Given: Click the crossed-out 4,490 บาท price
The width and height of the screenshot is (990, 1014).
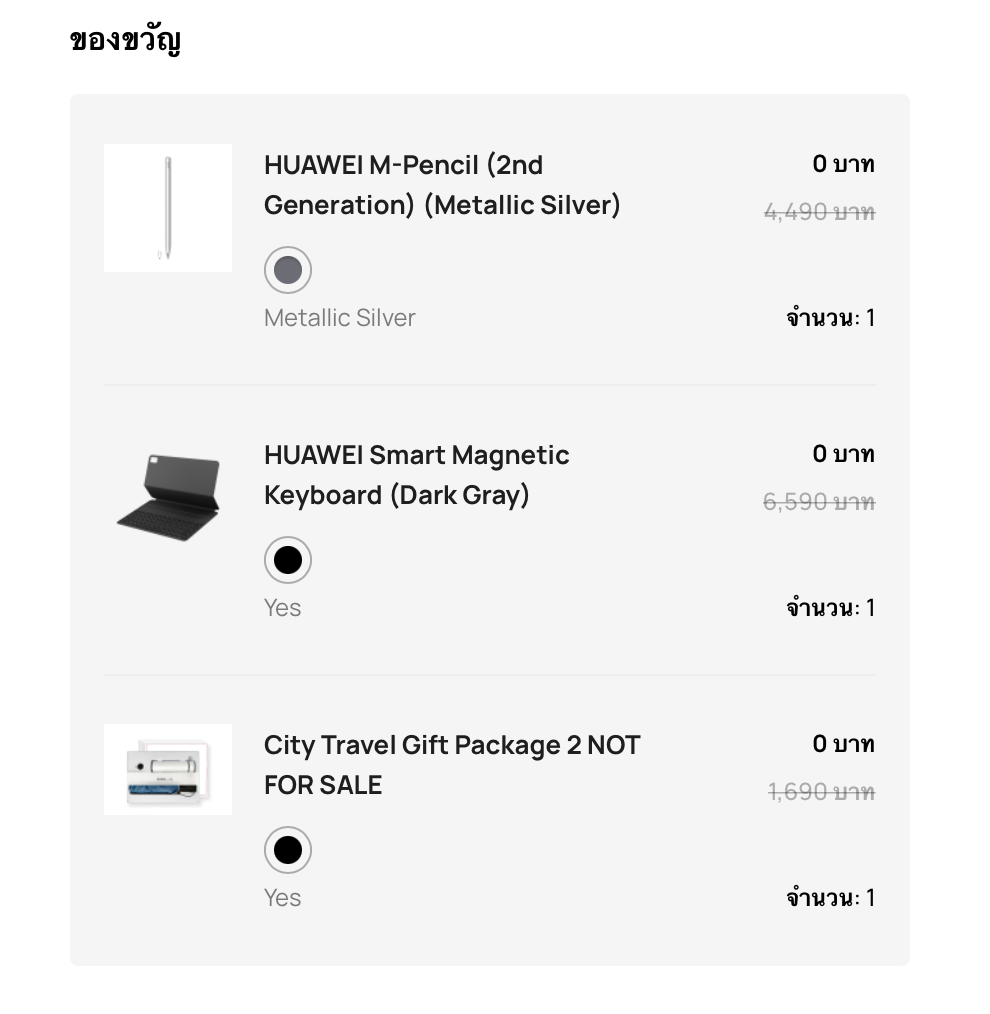Looking at the screenshot, I should 819,212.
